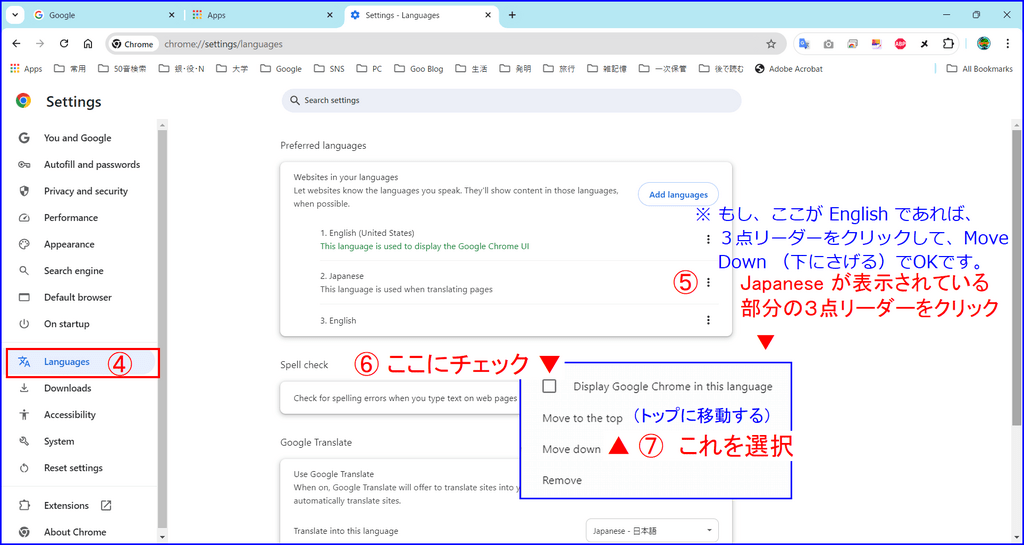Choose Remove in the language menu

point(562,480)
